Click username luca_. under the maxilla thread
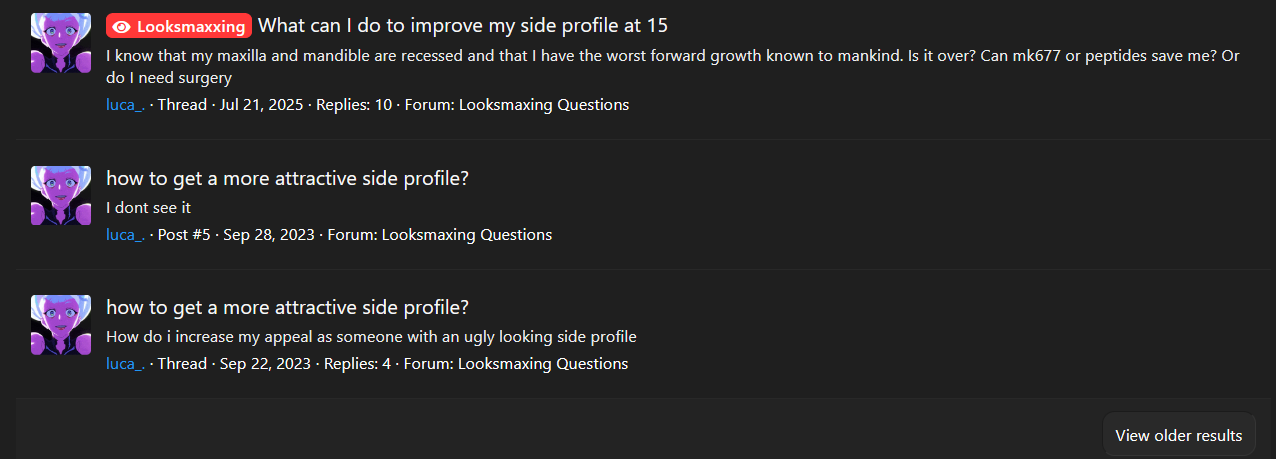Image resolution: width=1276 pixels, height=459 pixels. click(125, 105)
